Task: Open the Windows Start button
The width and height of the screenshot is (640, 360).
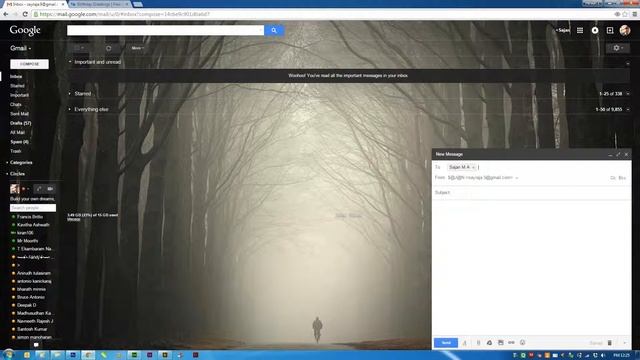Action: (x=8, y=354)
